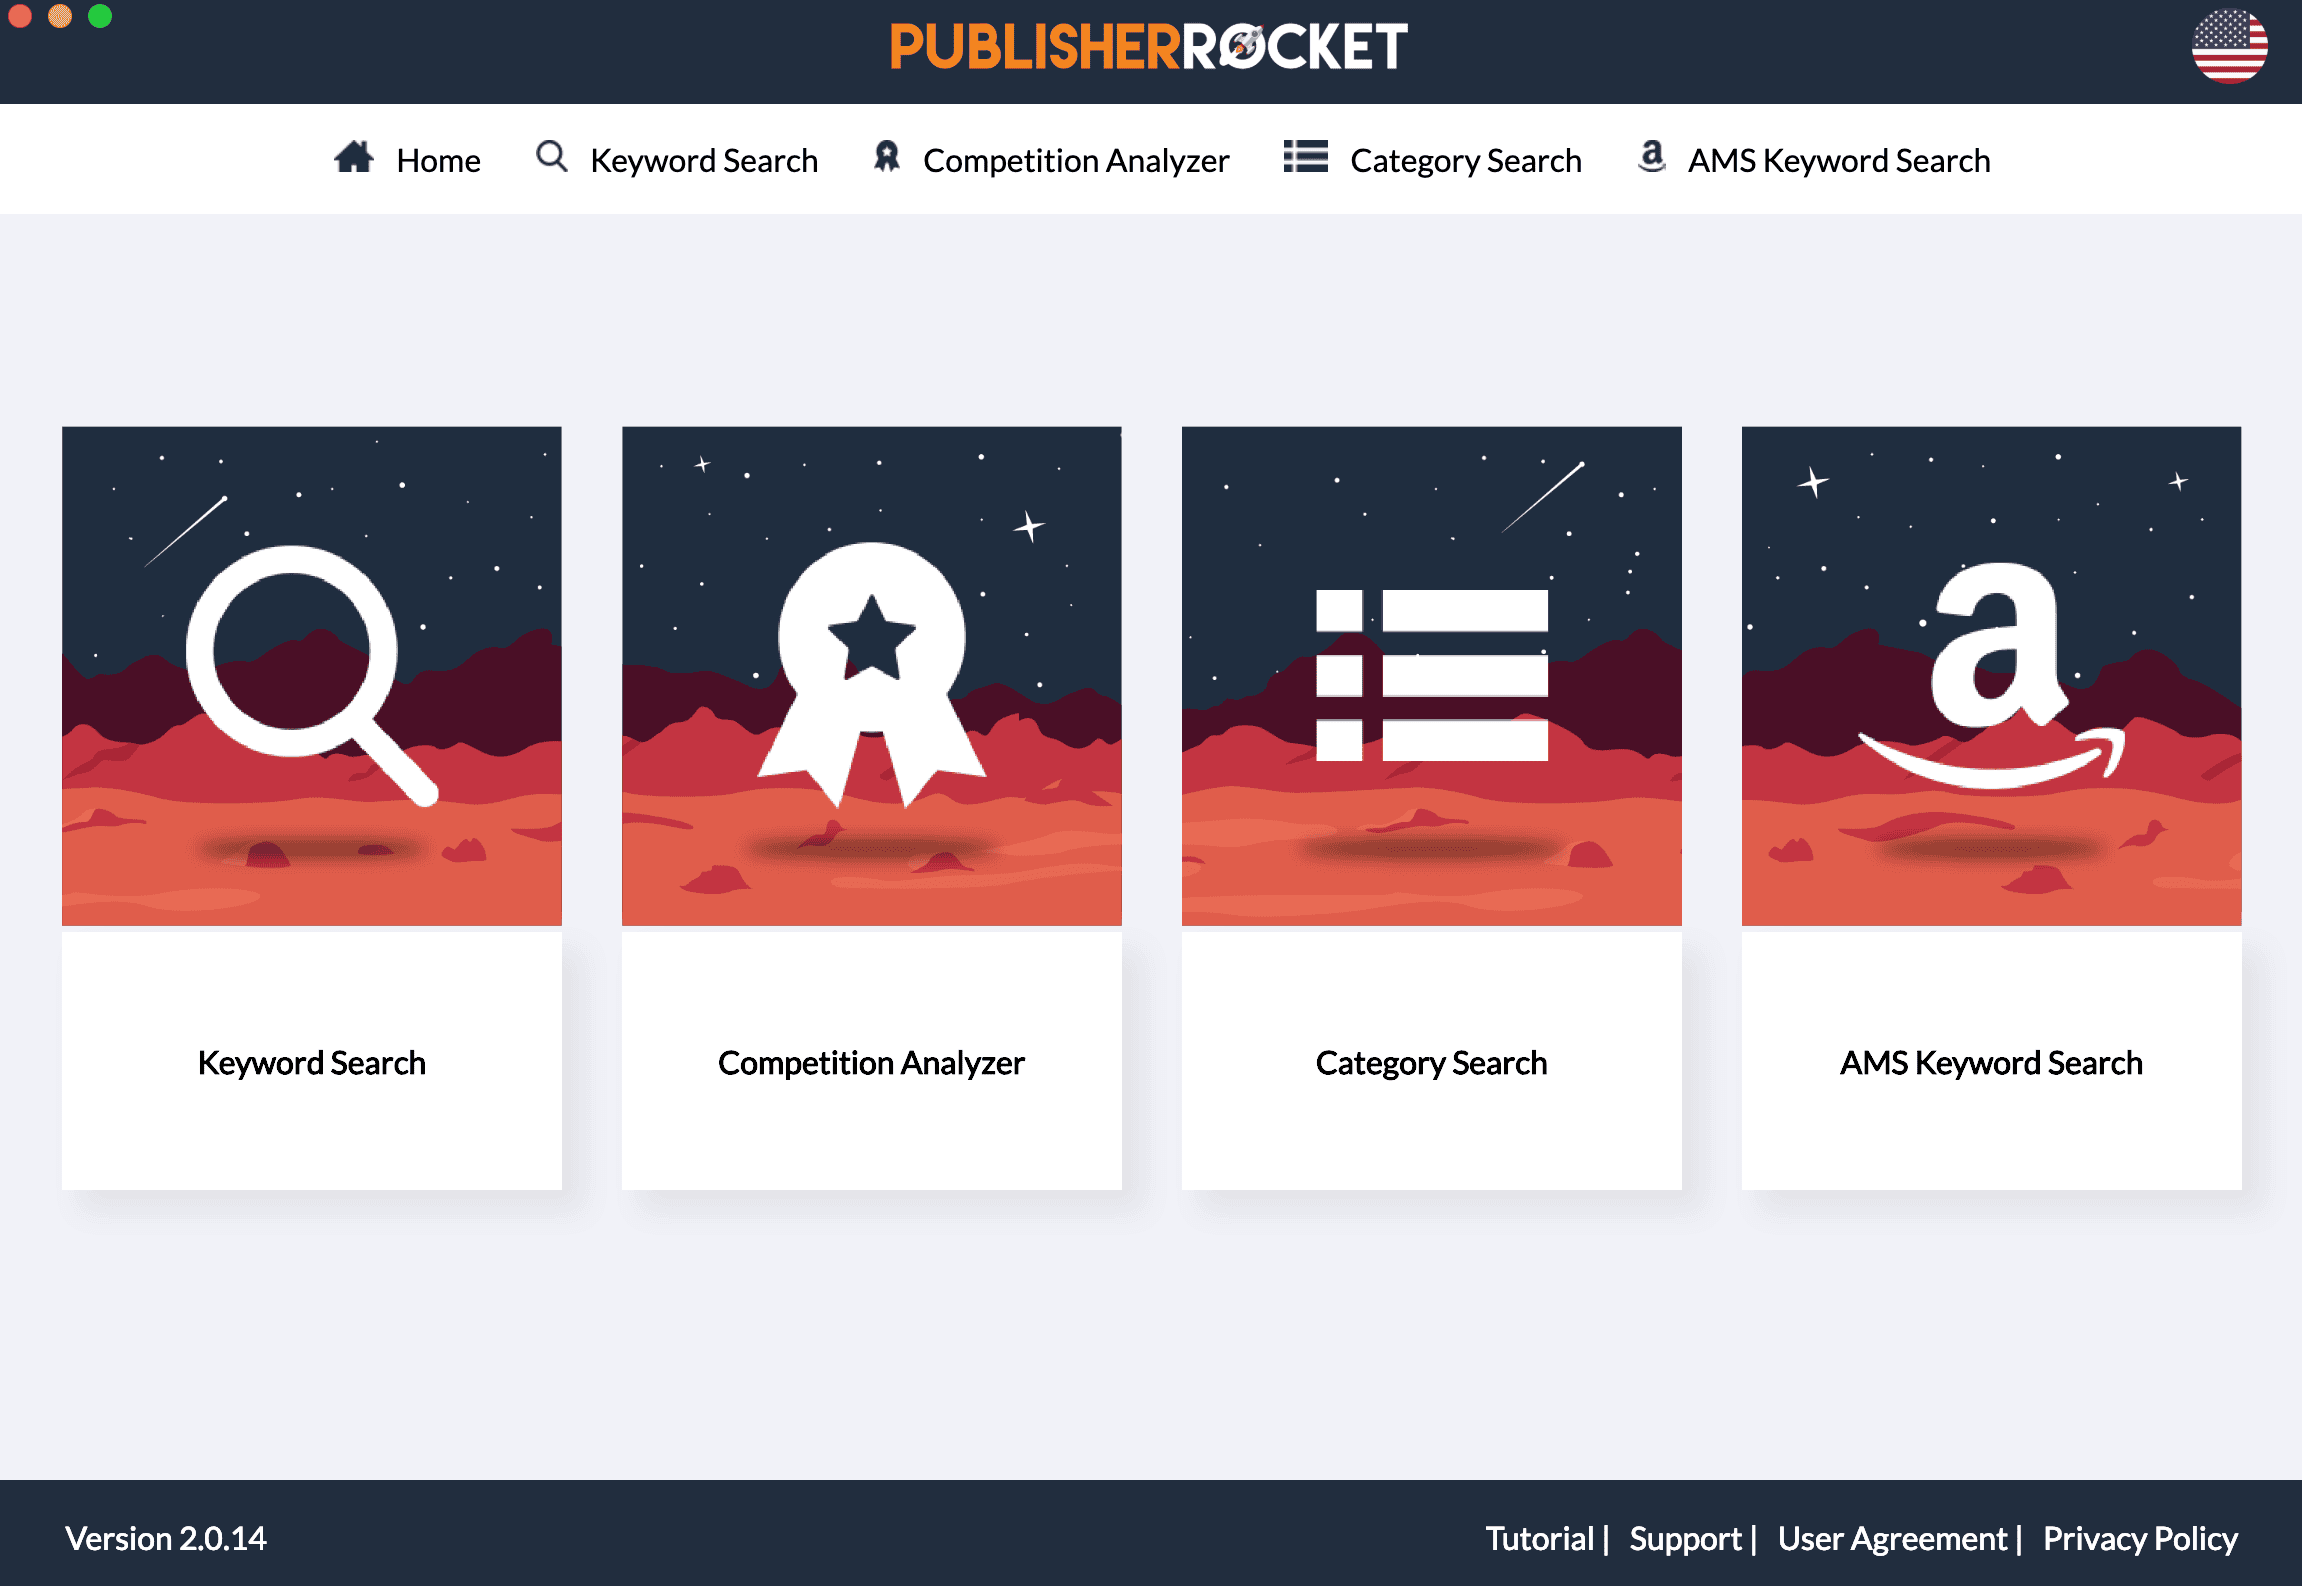Screen dimensions: 2302x1586
Task: Click the Publisher Rocket logo
Action: (1149, 46)
